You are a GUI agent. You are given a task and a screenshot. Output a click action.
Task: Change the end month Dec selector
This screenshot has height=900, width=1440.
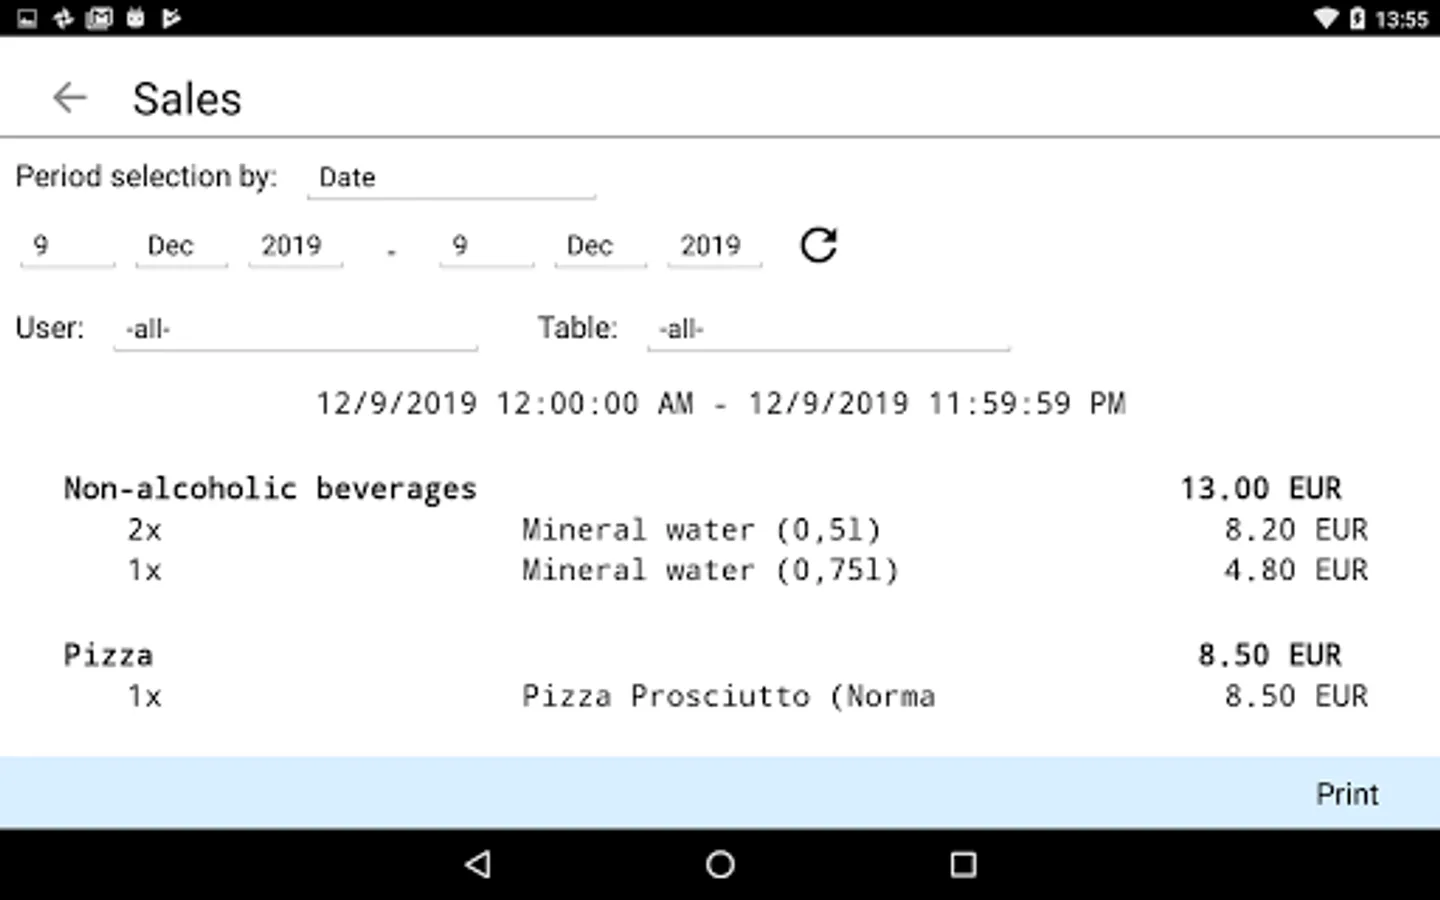[x=599, y=246]
